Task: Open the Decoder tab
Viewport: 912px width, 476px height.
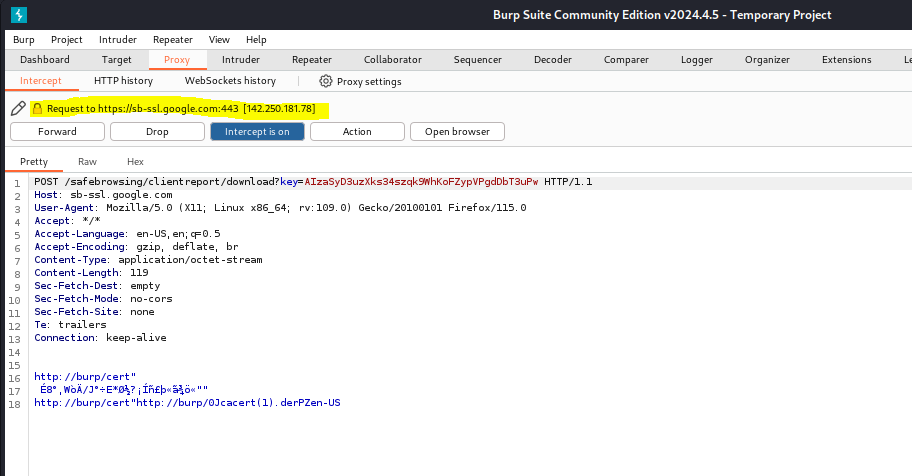Action: (x=553, y=59)
